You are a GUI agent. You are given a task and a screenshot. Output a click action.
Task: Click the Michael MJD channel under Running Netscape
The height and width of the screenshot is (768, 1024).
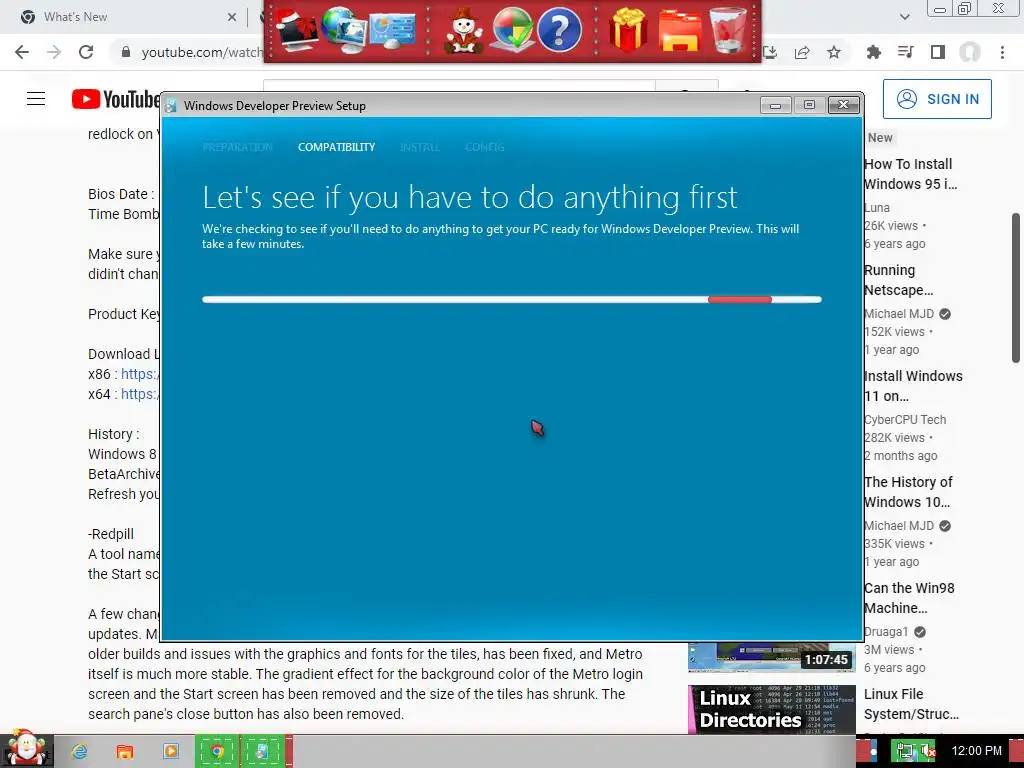tap(899, 314)
